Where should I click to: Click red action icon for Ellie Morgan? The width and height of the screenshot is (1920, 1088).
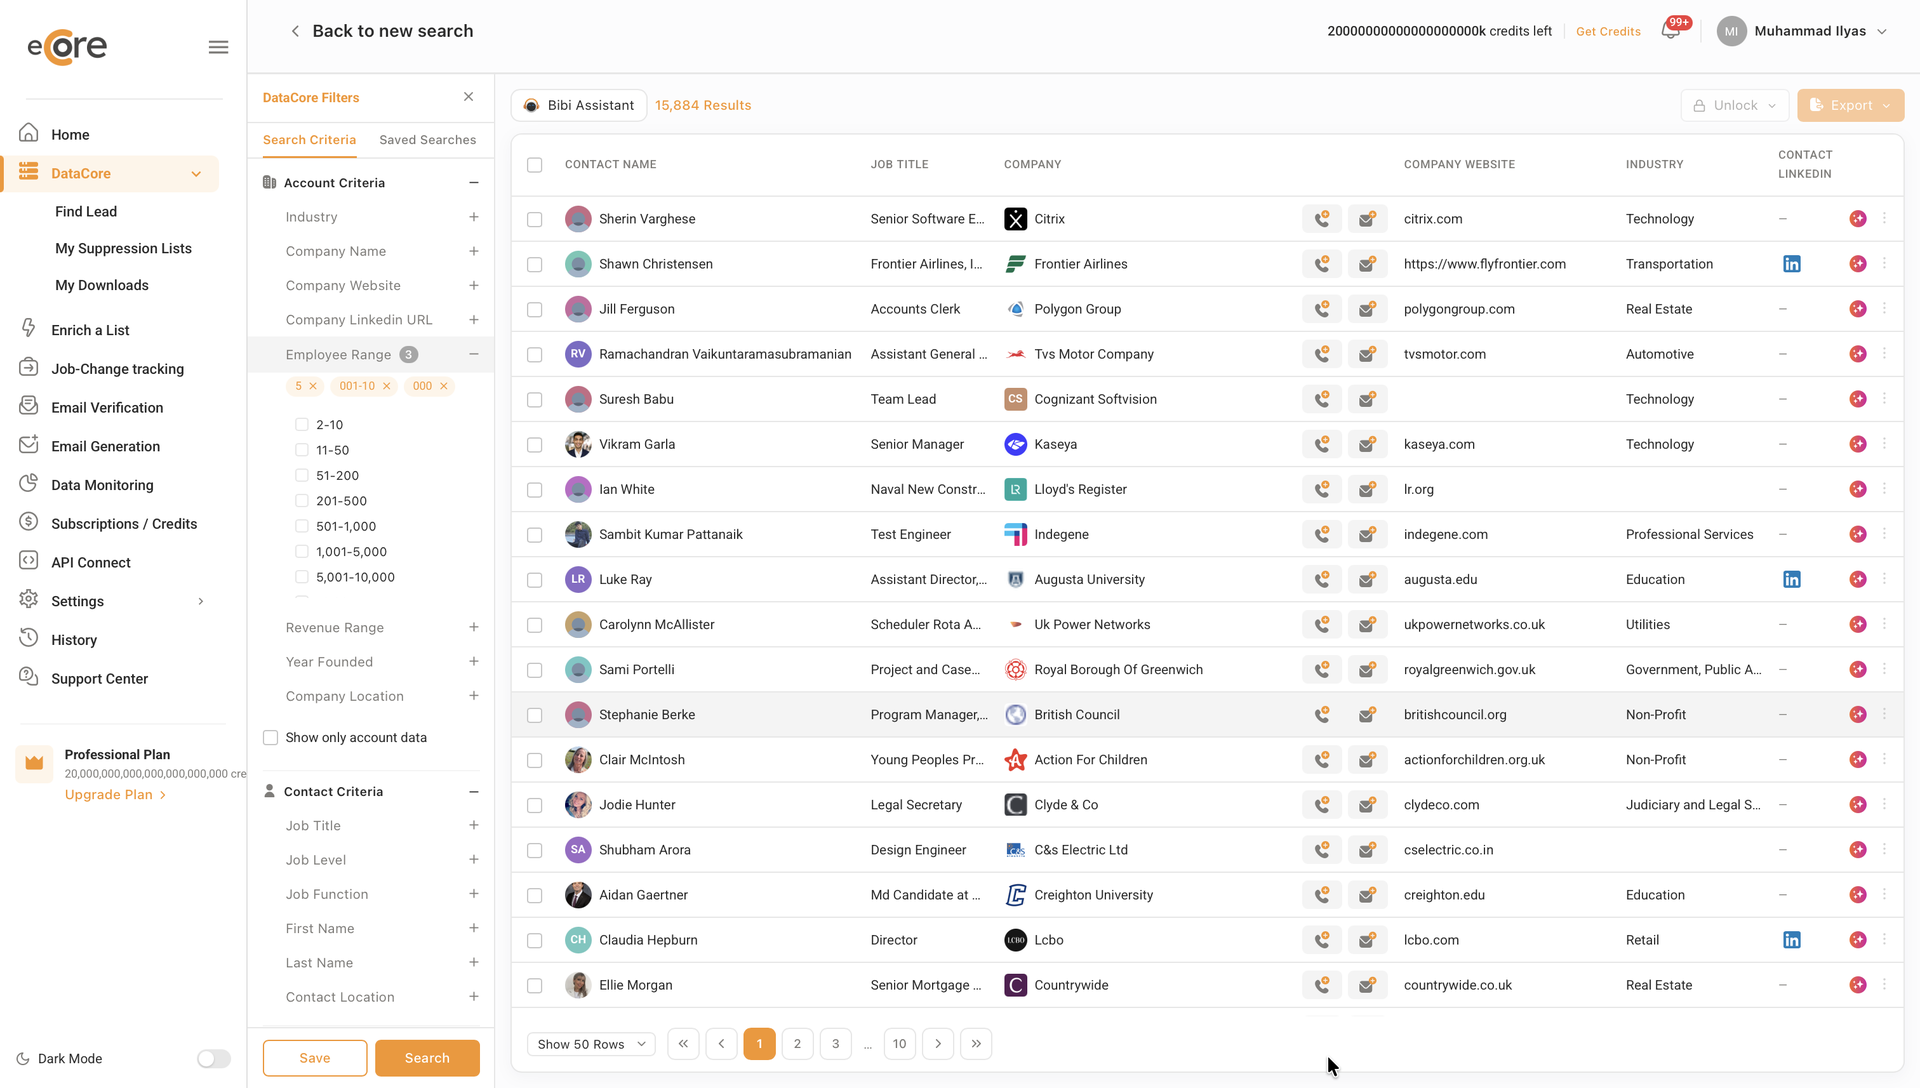(x=1858, y=985)
